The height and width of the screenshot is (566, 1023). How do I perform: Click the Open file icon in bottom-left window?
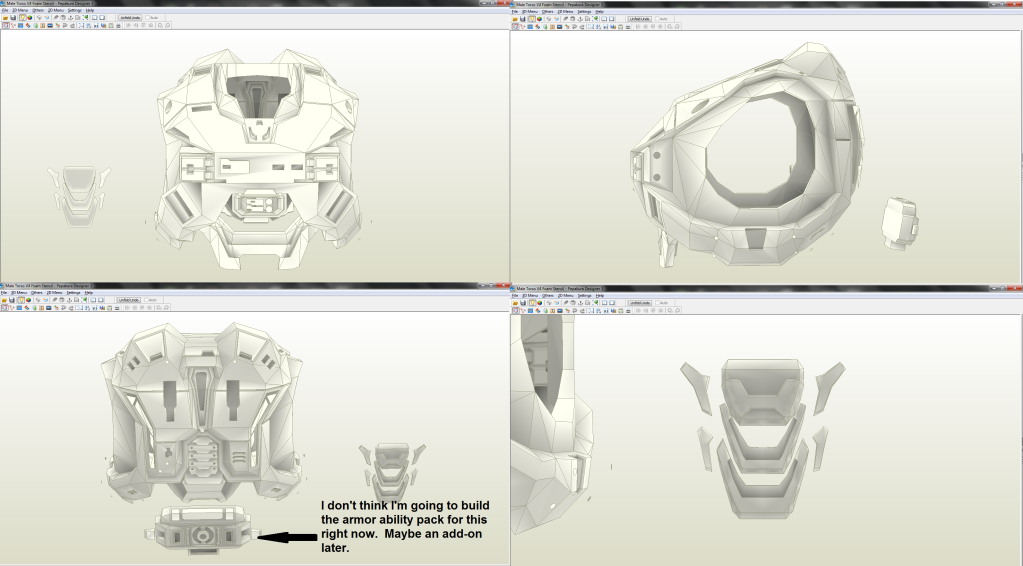point(4,300)
